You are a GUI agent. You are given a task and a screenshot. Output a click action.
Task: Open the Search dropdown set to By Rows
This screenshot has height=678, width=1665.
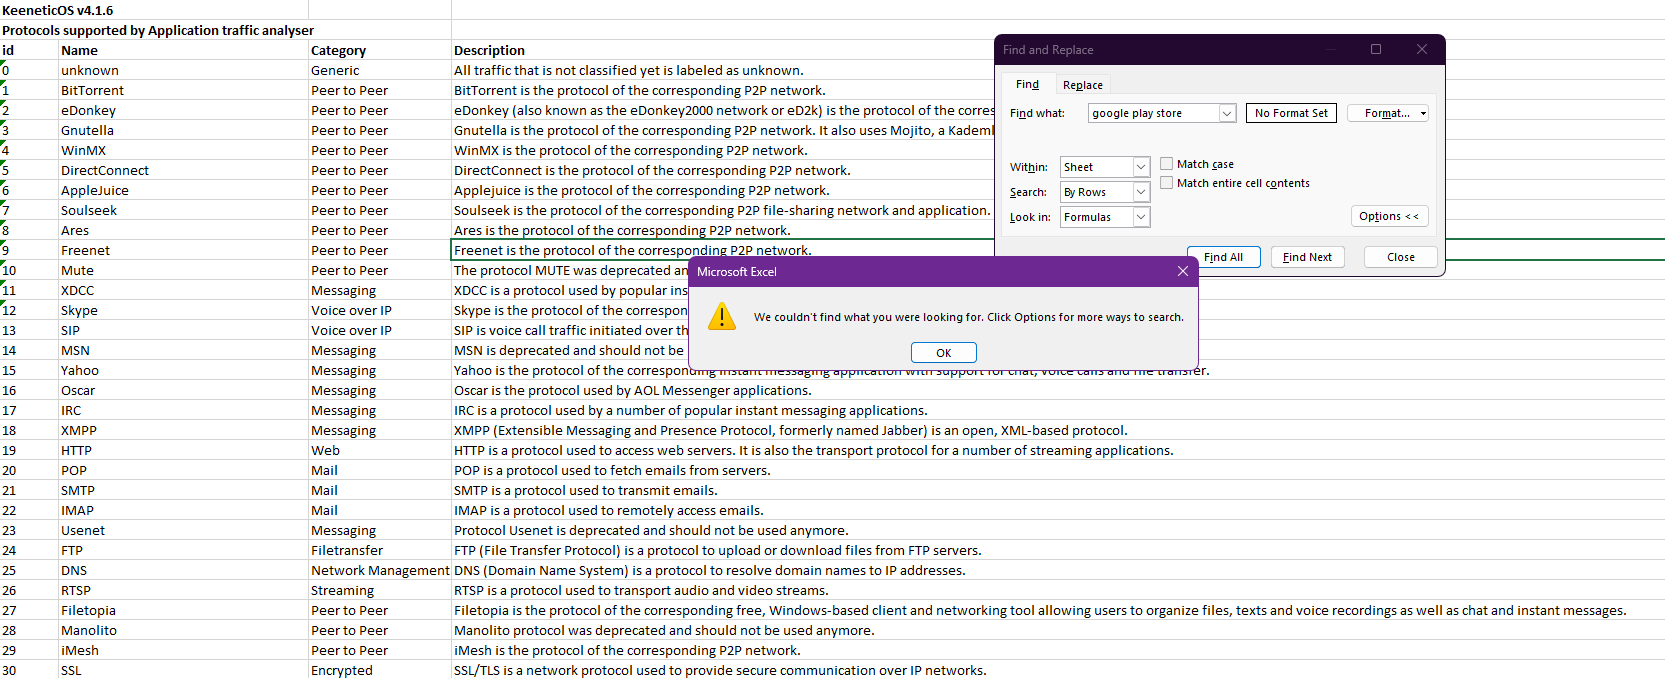[x=1141, y=192]
